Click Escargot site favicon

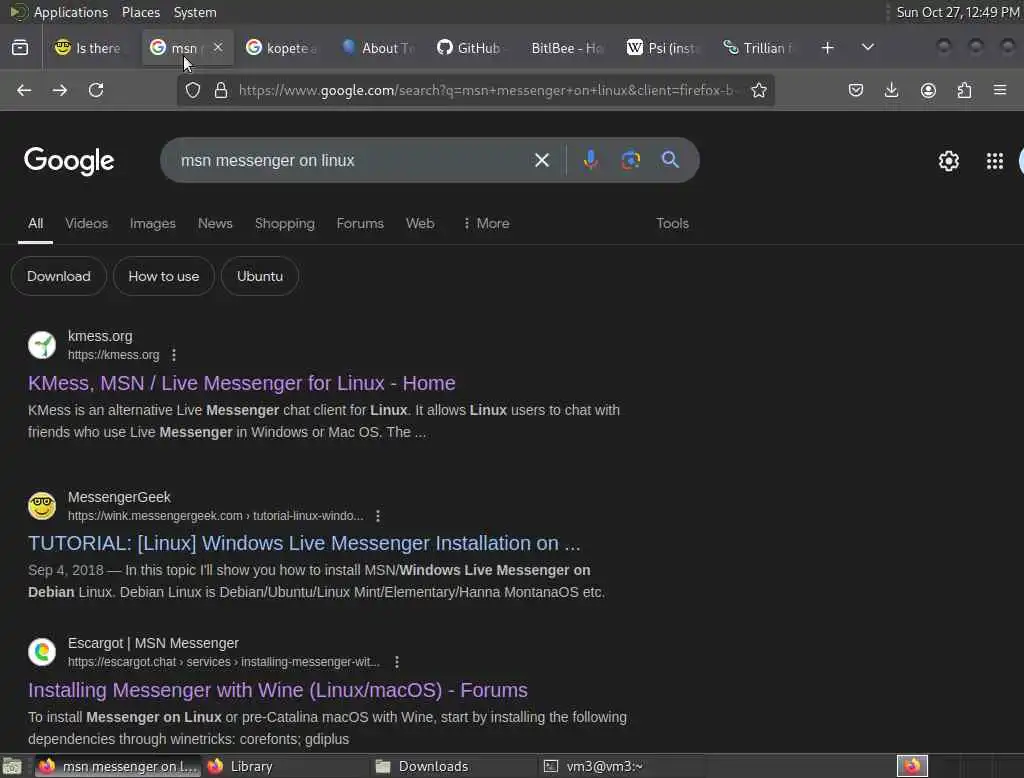[x=42, y=651]
